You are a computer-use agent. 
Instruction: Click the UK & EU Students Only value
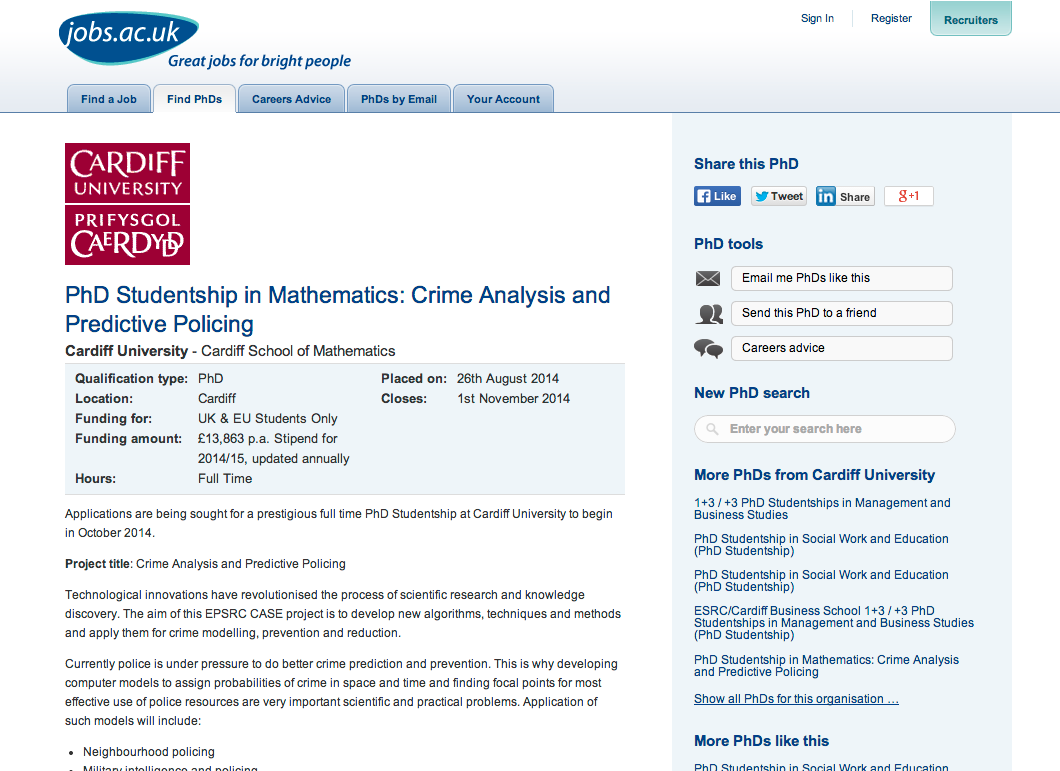click(268, 419)
